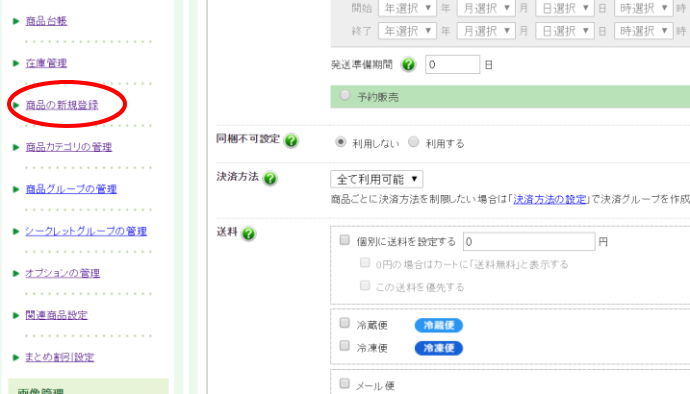Click 発送準備期間 days input field
The height and width of the screenshot is (394, 690).
point(452,65)
